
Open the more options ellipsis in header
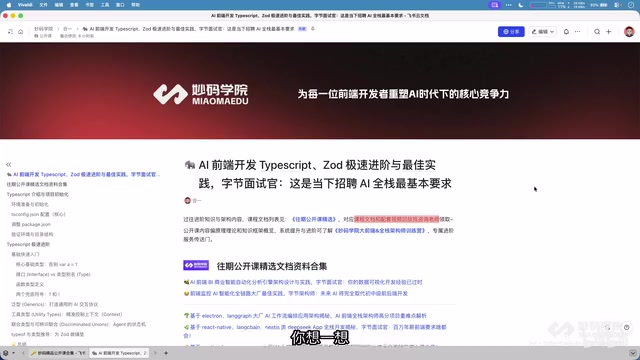578,31
